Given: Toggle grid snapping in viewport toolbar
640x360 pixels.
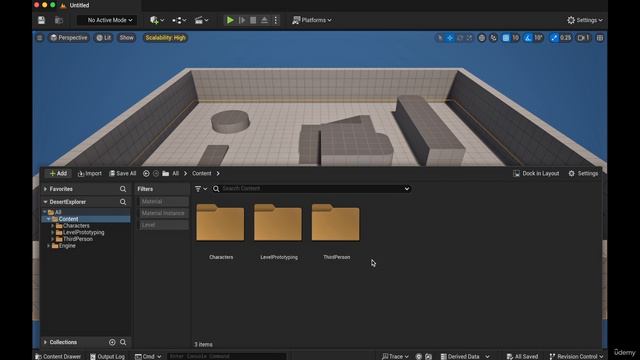Looking at the screenshot, I should [506, 38].
